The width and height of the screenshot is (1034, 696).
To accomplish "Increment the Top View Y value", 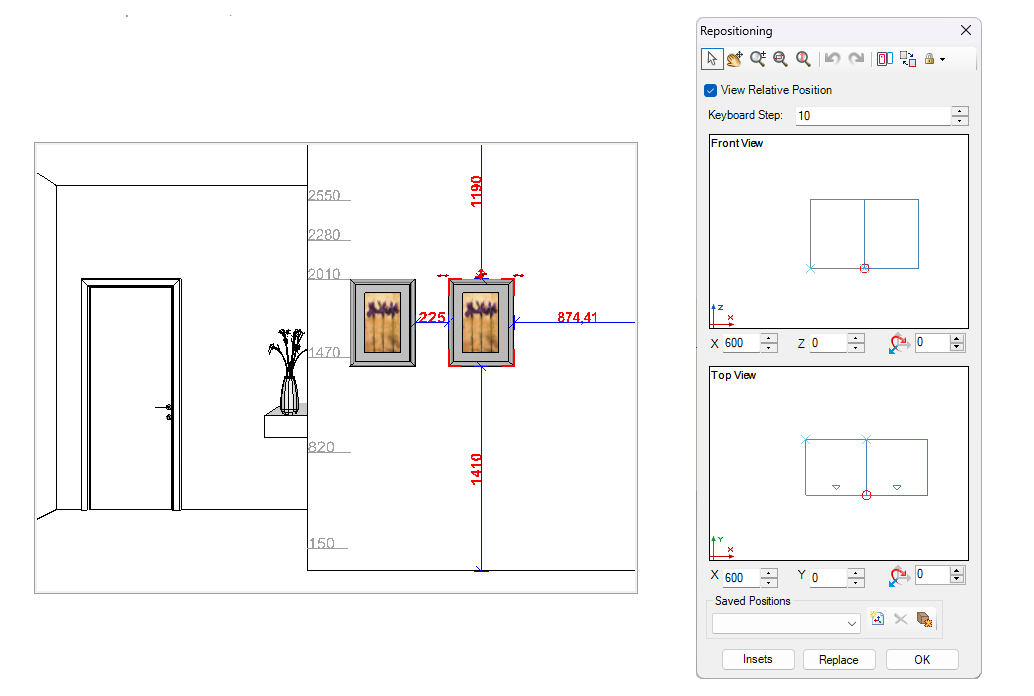I will [856, 573].
